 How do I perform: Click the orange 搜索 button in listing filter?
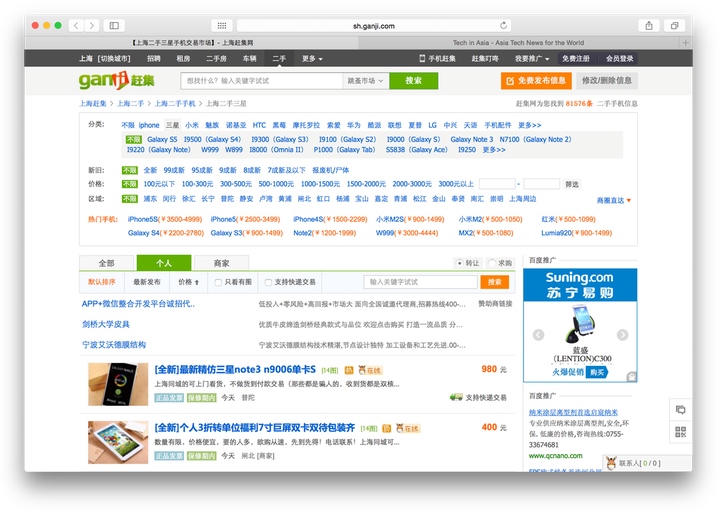495,282
